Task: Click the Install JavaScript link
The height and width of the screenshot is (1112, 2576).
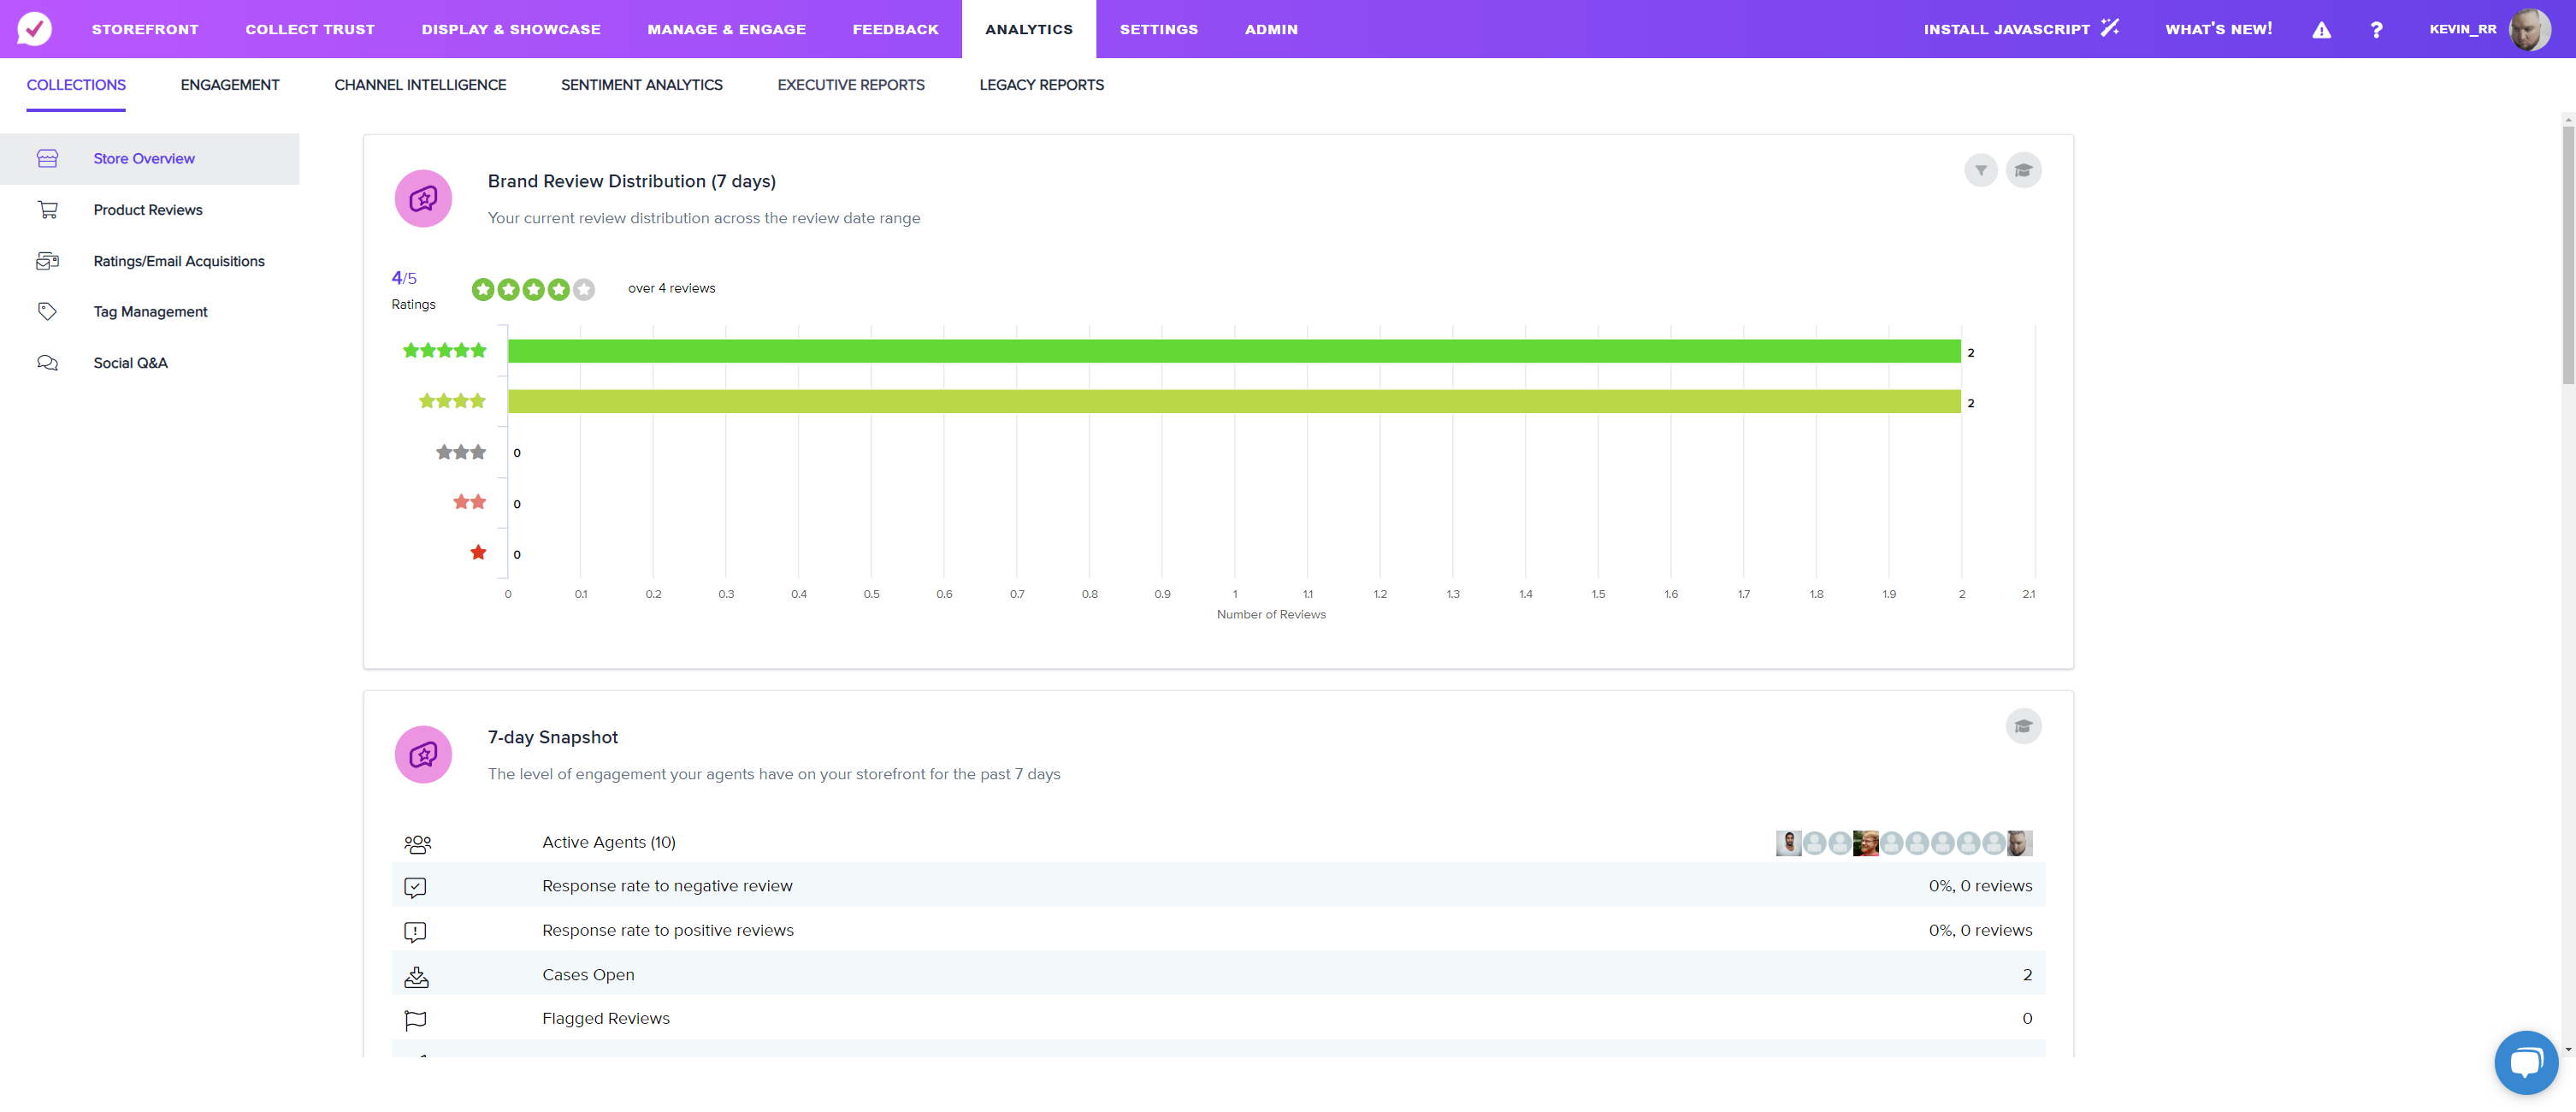Action: 2006,29
